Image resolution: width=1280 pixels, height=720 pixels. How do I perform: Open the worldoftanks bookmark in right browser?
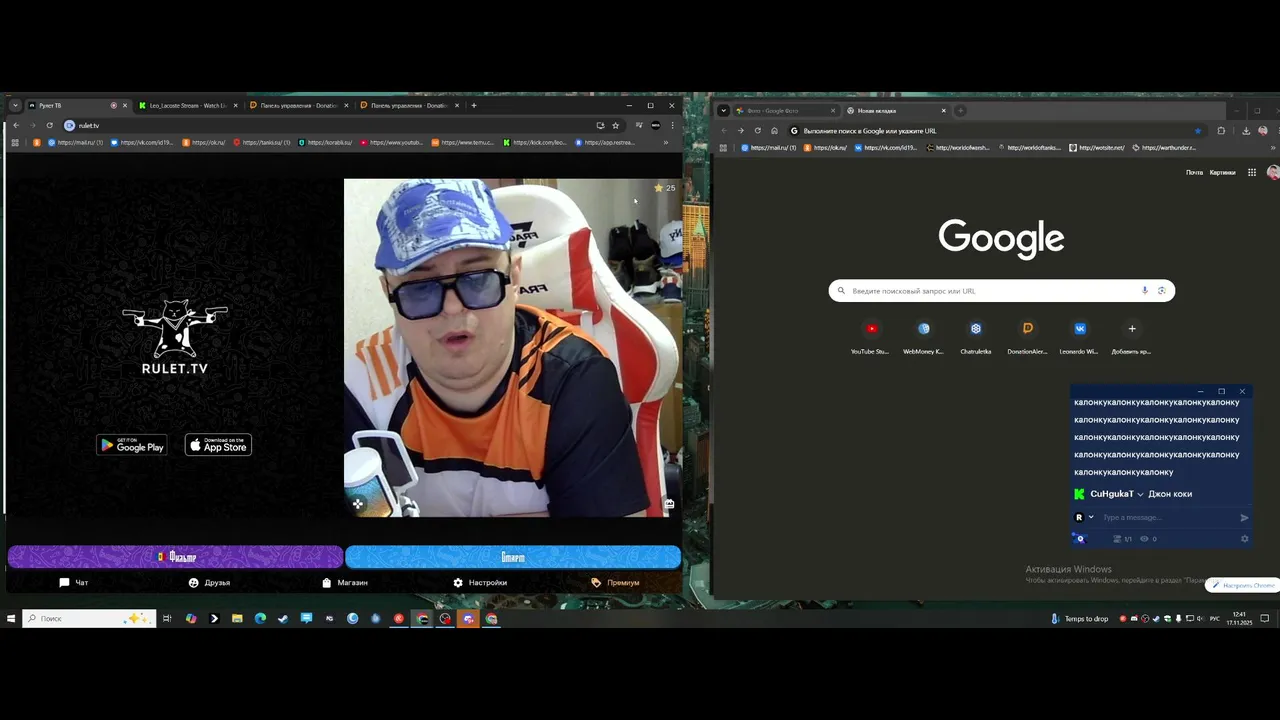pyautogui.click(x=1029, y=148)
